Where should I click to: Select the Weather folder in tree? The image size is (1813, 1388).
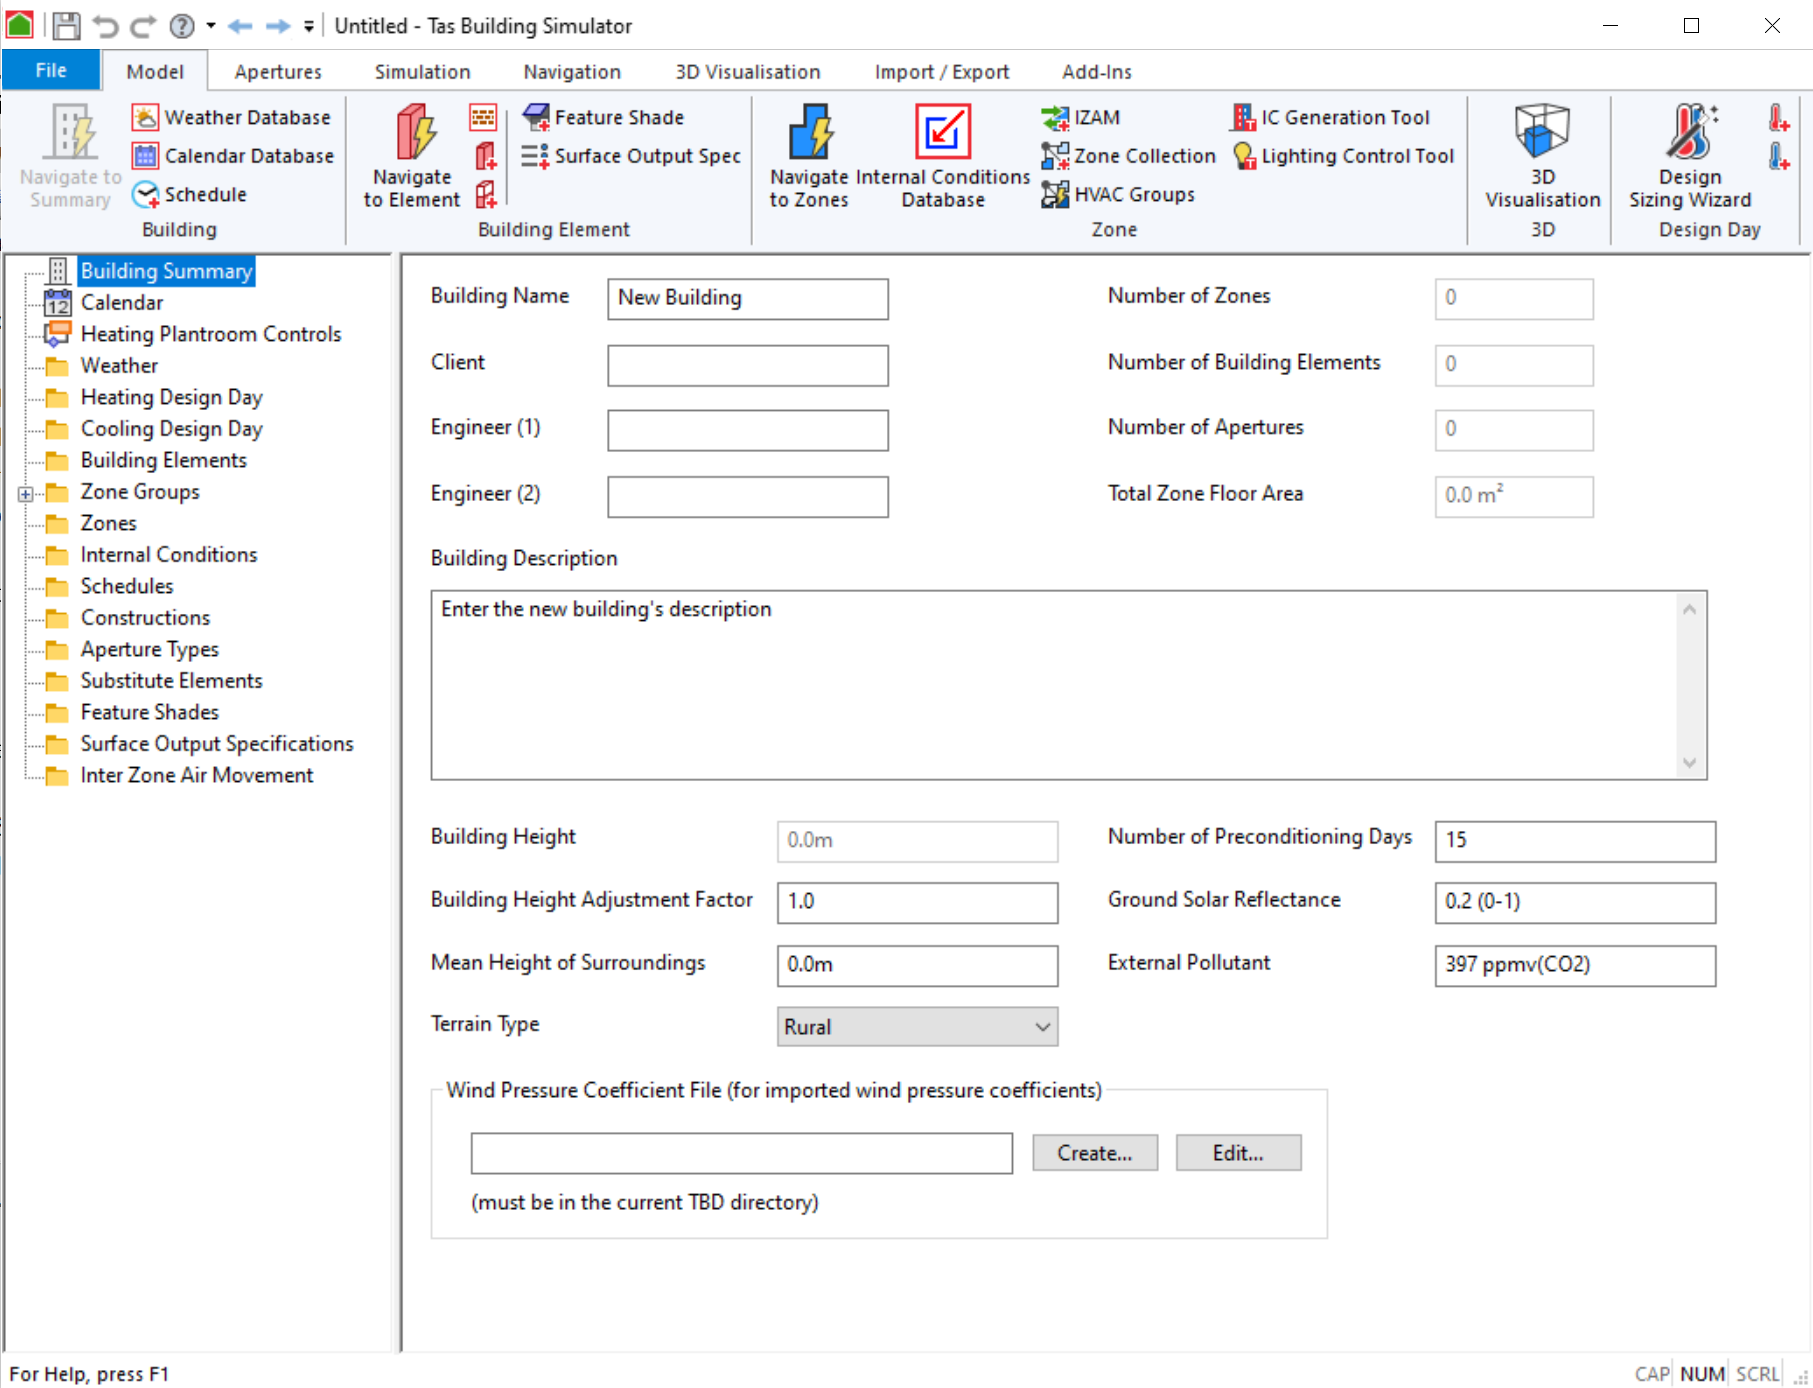coord(119,365)
